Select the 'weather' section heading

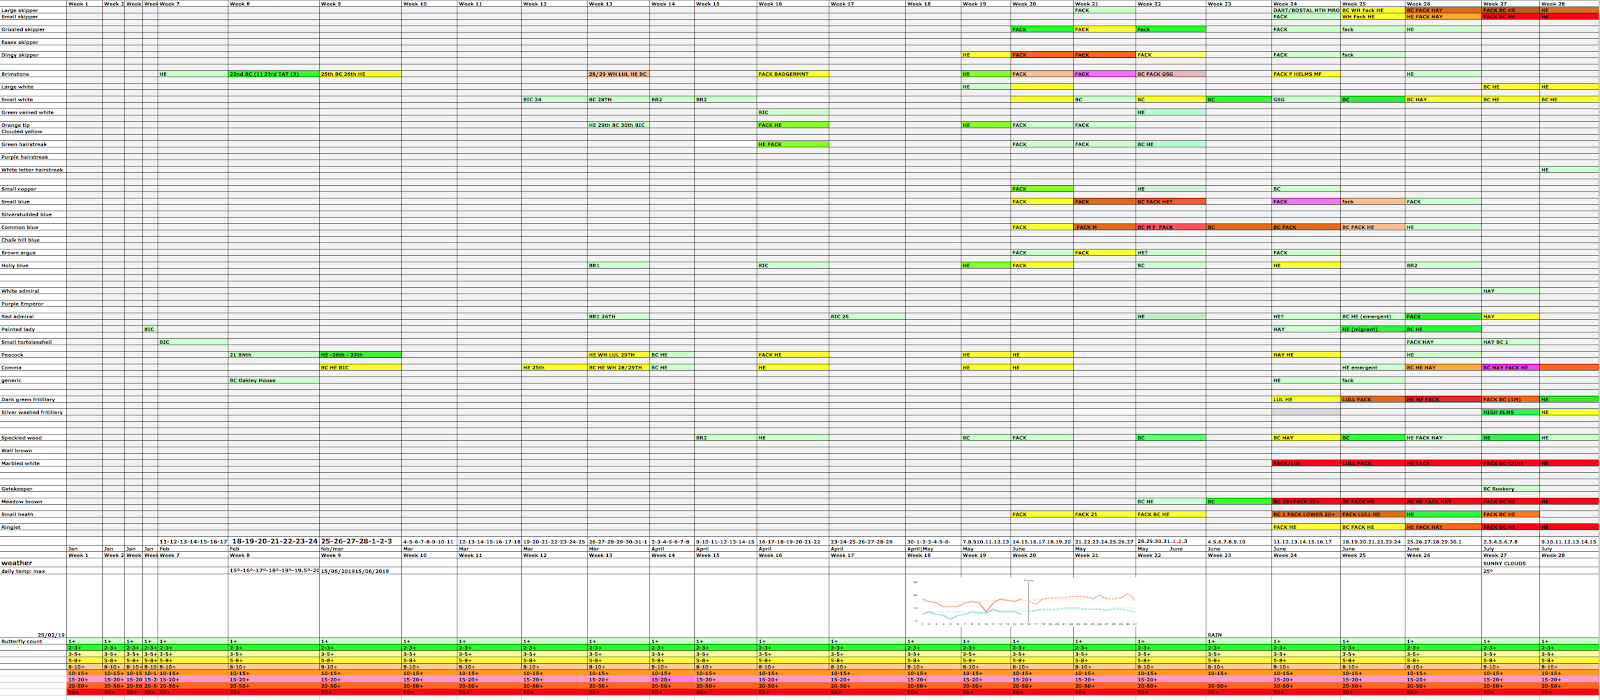tap(17, 563)
